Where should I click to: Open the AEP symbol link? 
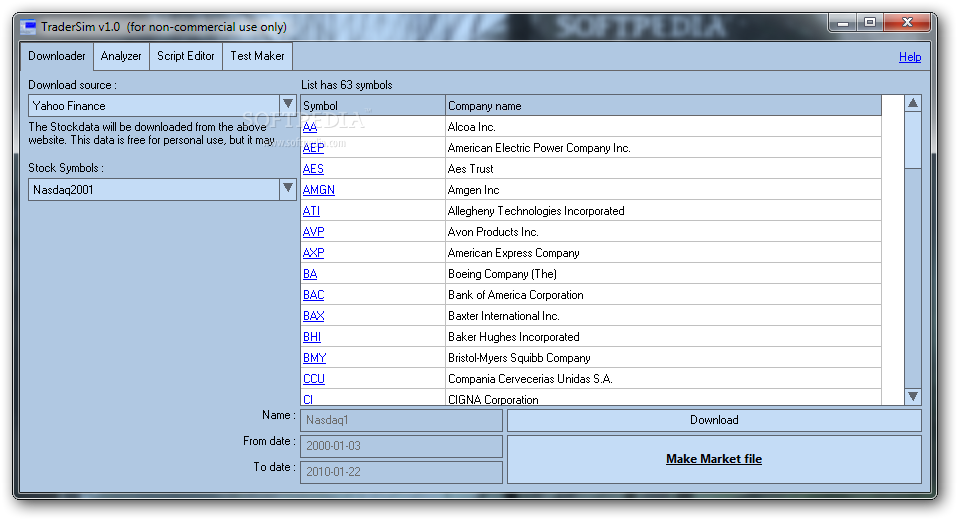coord(313,148)
